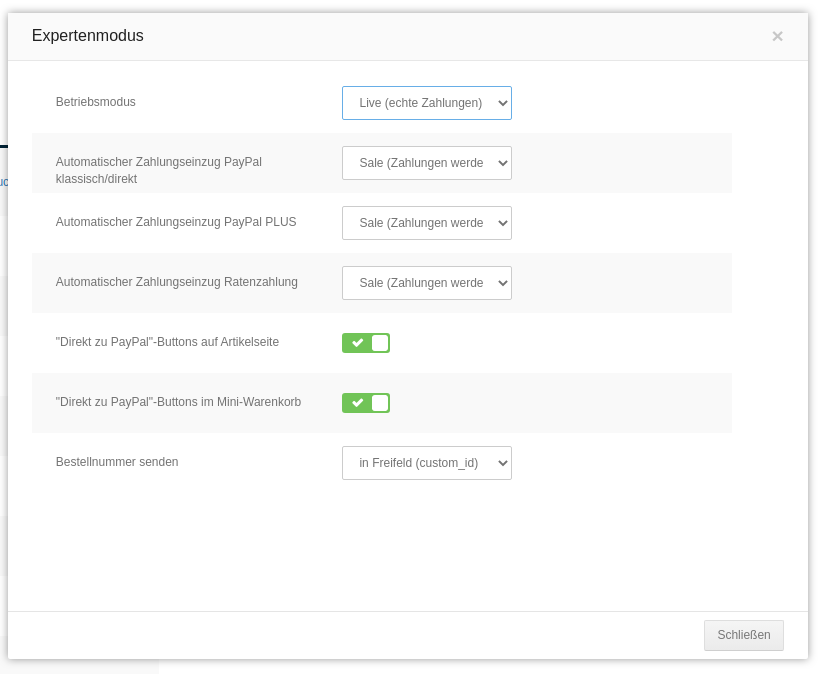Click the checkmark icon in the Mini-Warenkorb toggle
Image resolution: width=822 pixels, height=674 pixels.
(x=357, y=403)
